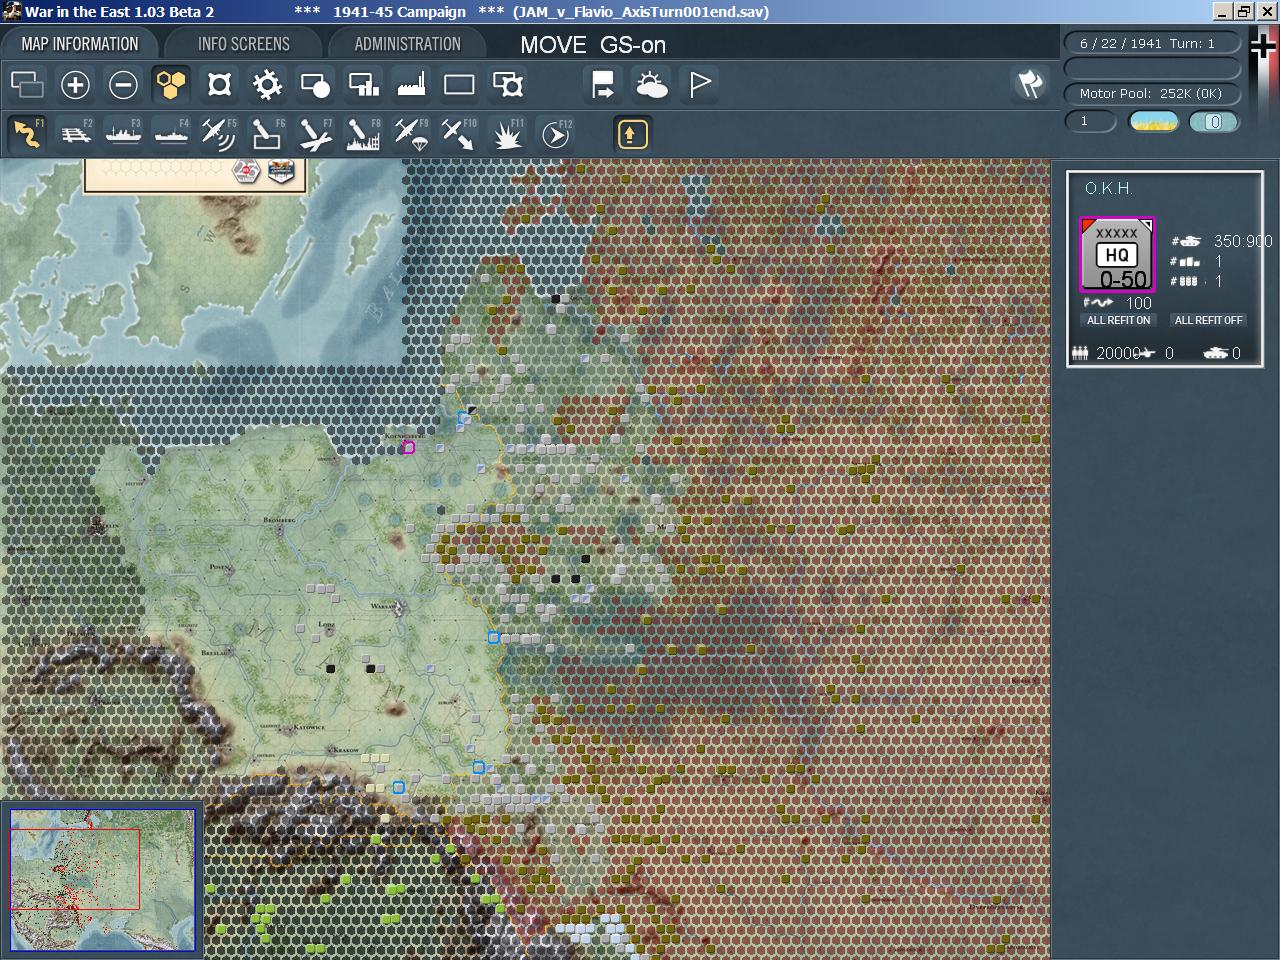Toggle the four-cornered ring map overlay icon
This screenshot has width=1280, height=960.
coord(219,85)
